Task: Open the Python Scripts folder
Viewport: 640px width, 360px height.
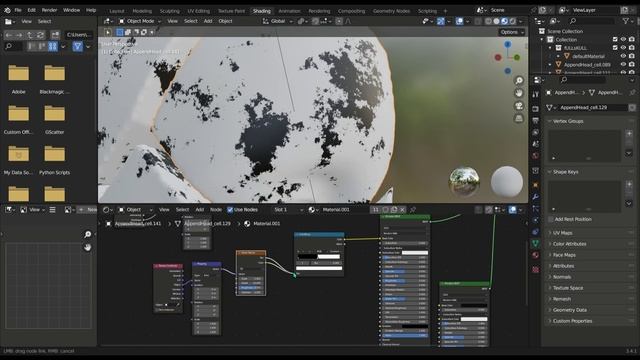Action: pyautogui.click(x=54, y=160)
